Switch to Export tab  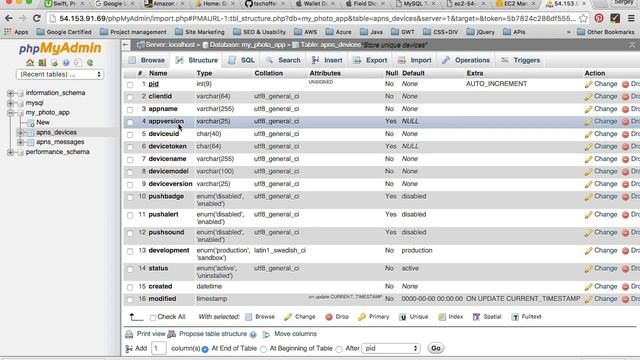[x=371, y=60]
